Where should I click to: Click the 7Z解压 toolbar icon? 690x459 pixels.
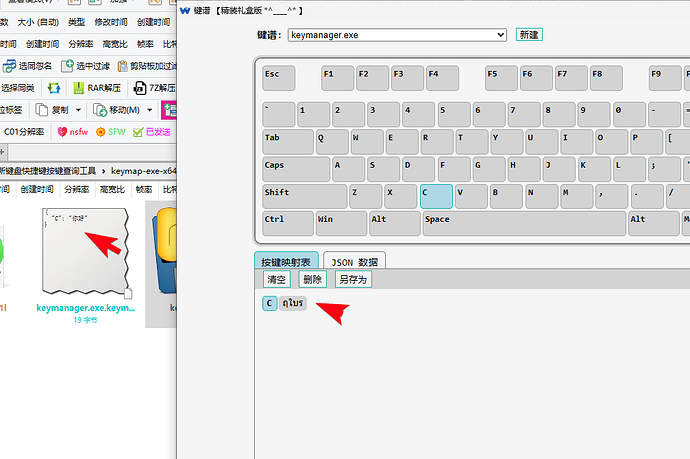(140, 87)
